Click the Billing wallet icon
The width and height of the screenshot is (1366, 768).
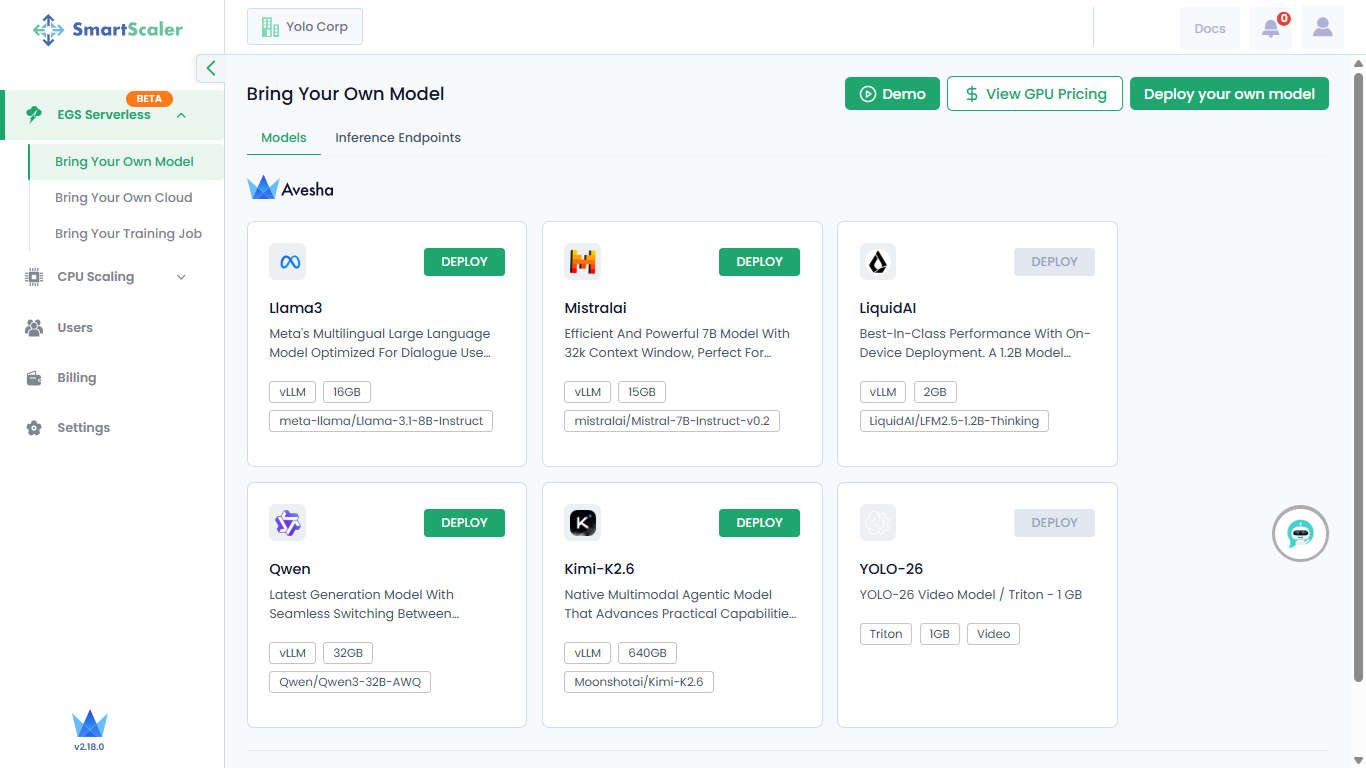[x=34, y=378]
